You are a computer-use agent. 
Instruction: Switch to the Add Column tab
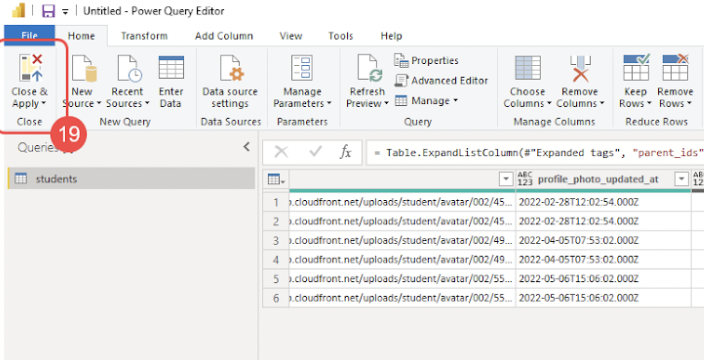click(224, 36)
